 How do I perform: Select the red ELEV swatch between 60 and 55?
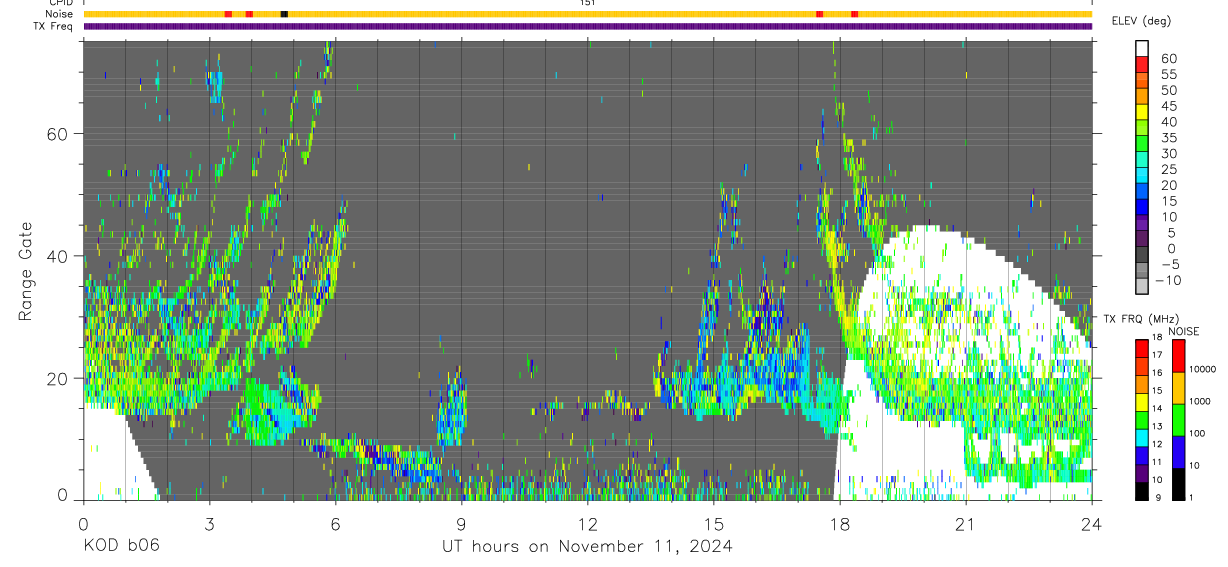tap(1142, 66)
